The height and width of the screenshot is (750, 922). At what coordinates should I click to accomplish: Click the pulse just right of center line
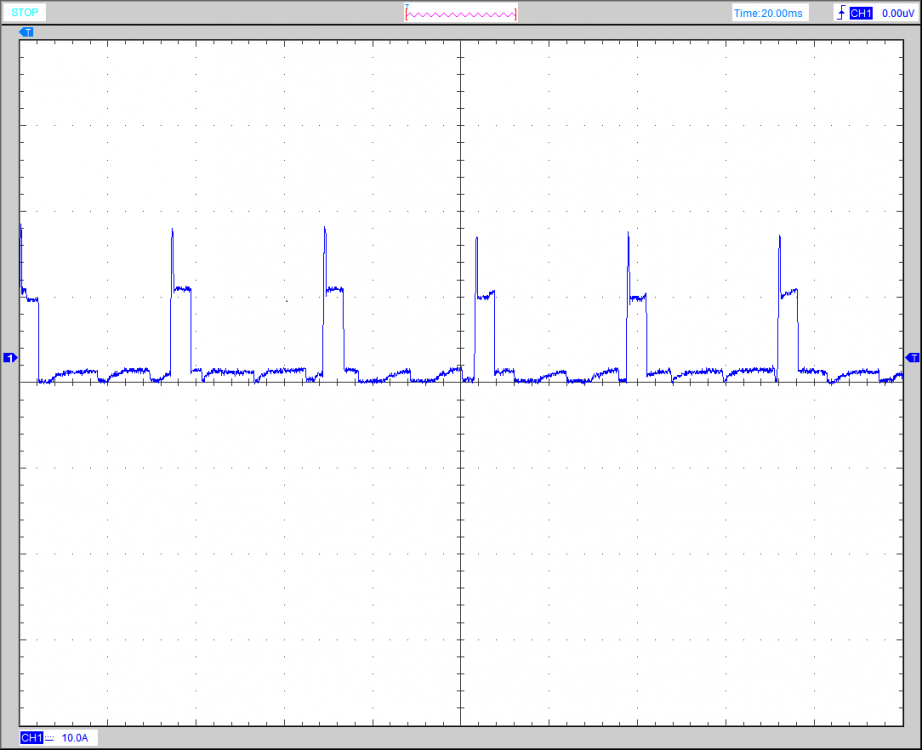click(476, 240)
